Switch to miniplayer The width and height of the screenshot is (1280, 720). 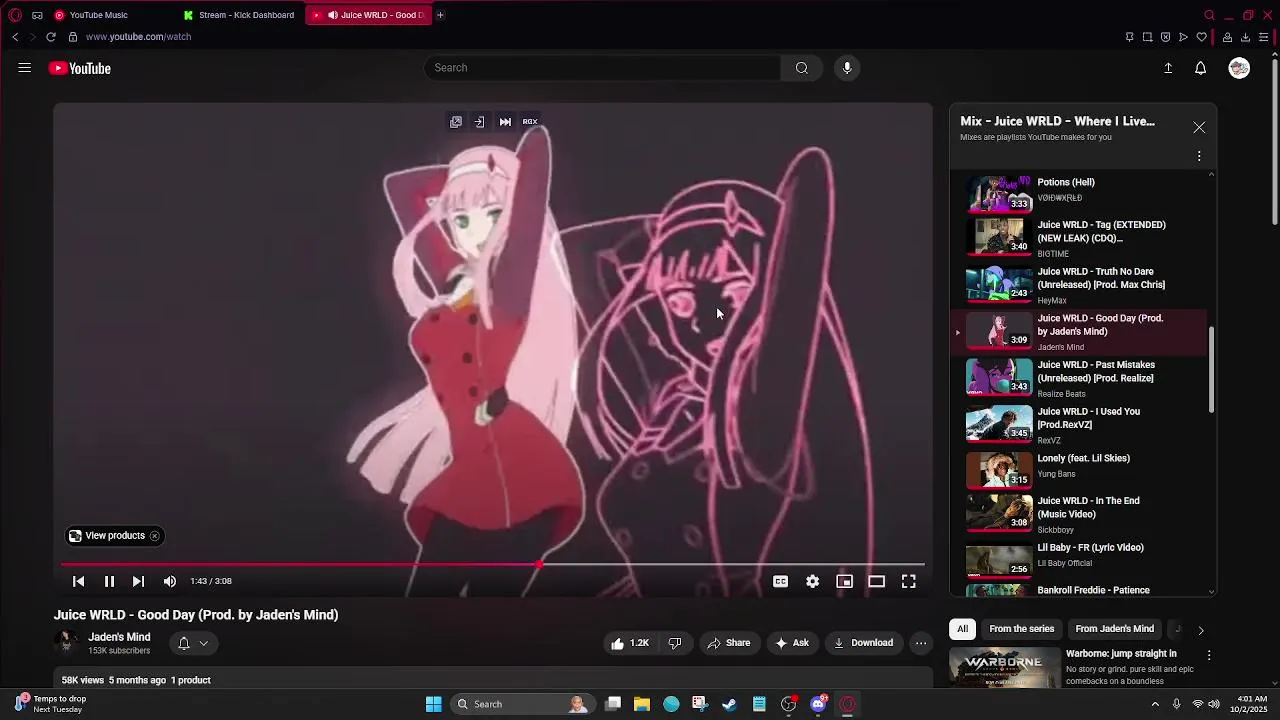pyautogui.click(x=844, y=581)
